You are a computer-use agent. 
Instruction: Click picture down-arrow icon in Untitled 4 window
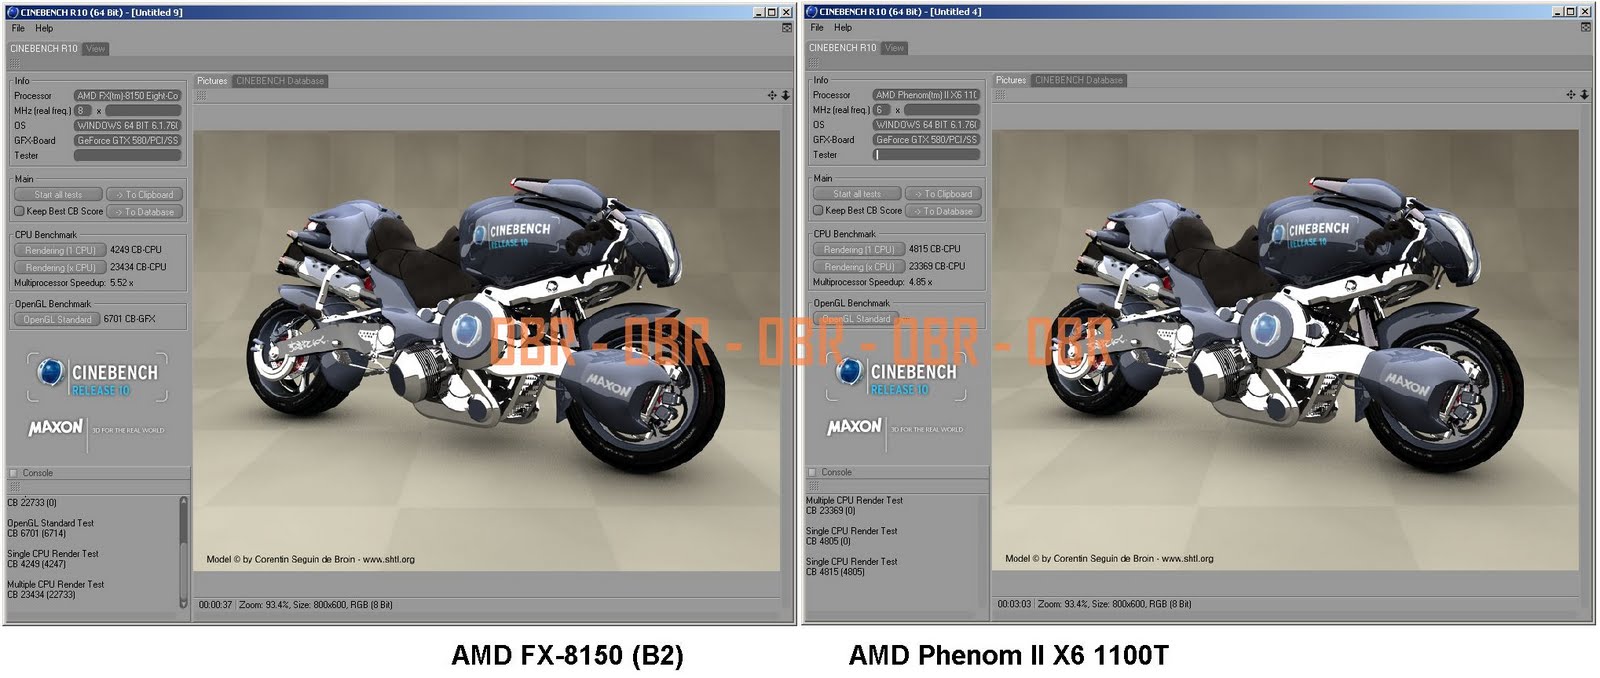click(x=1585, y=94)
